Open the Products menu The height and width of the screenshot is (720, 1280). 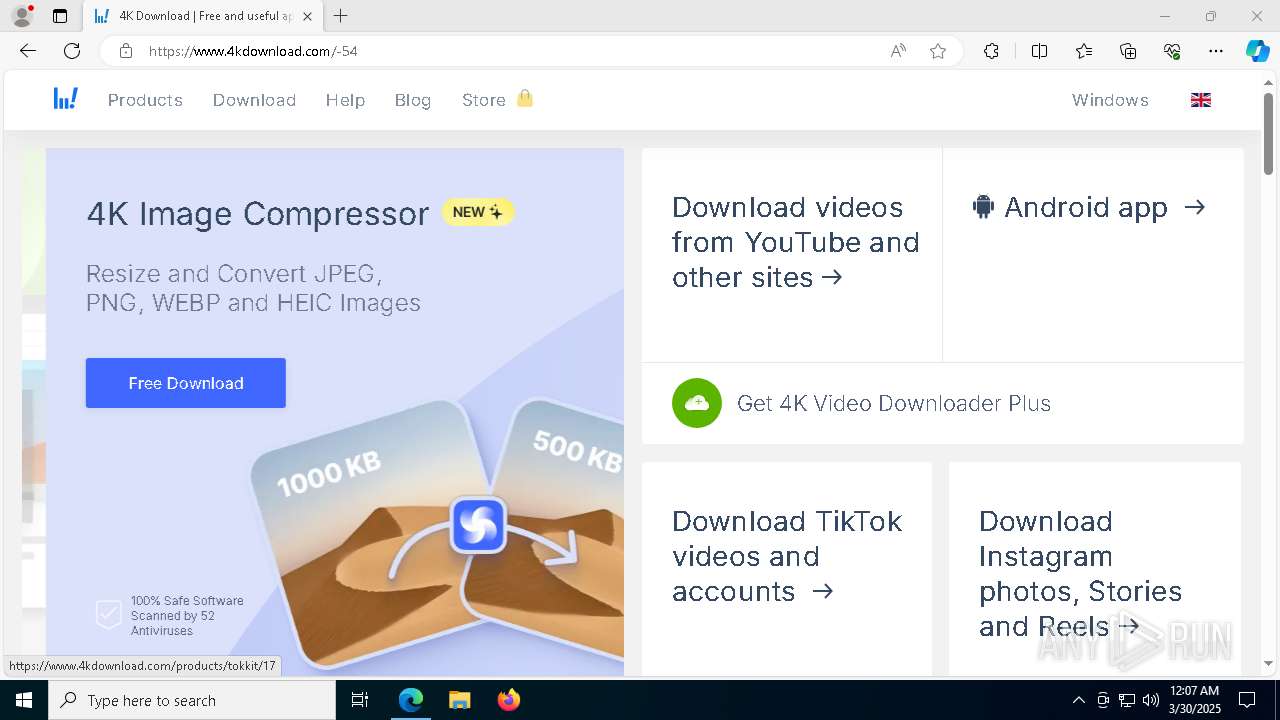click(145, 100)
